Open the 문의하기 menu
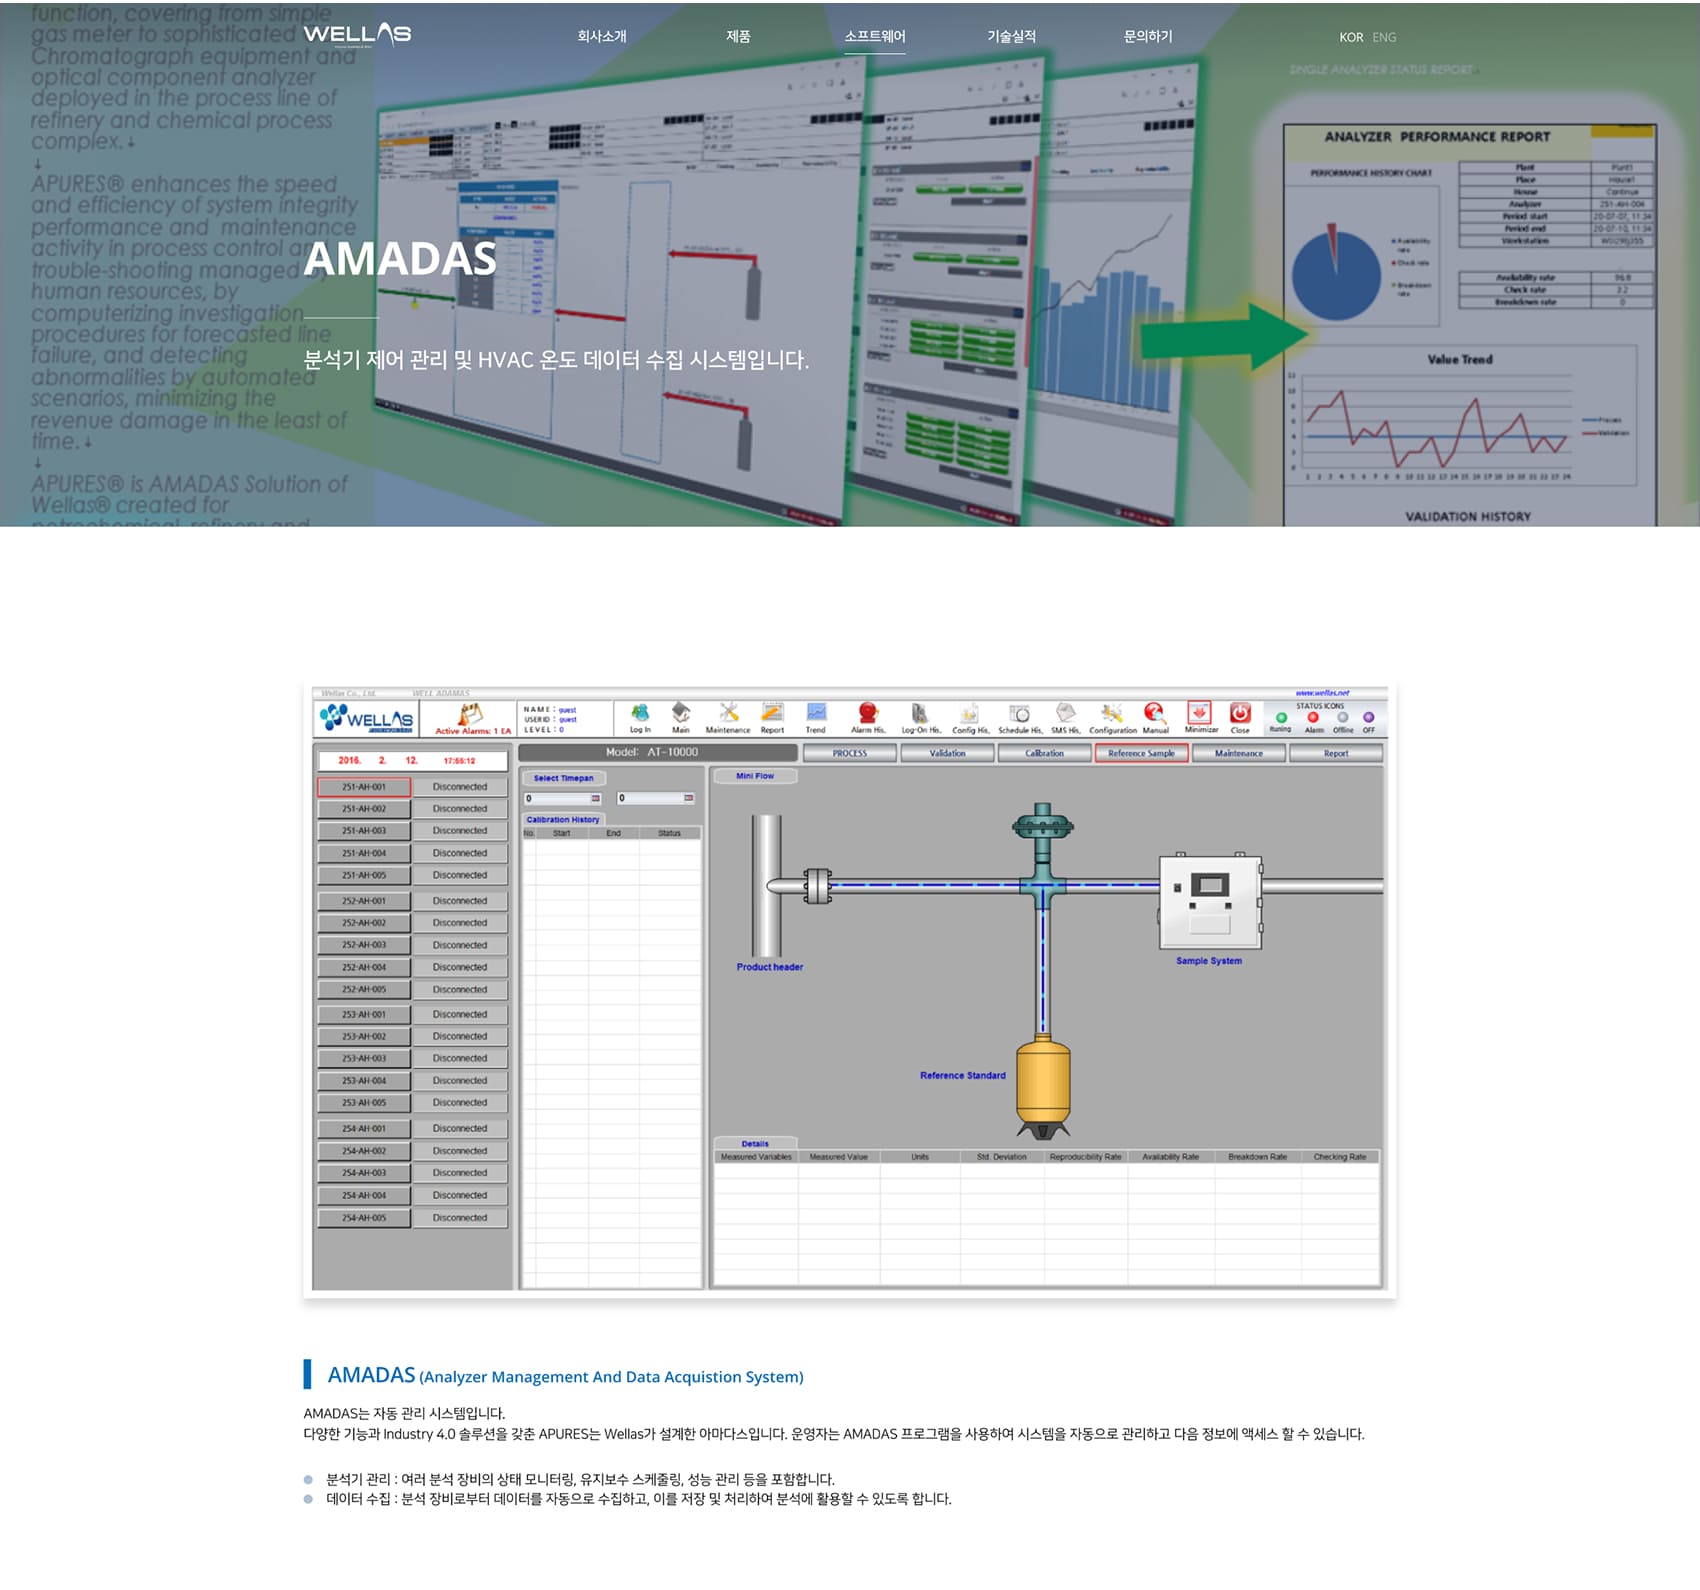1700x1590 pixels. pyautogui.click(x=1148, y=37)
